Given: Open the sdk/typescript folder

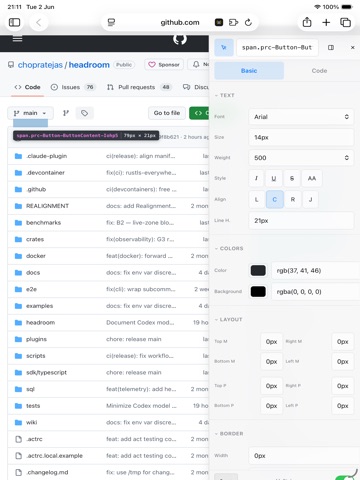Looking at the screenshot, I should [46, 372].
